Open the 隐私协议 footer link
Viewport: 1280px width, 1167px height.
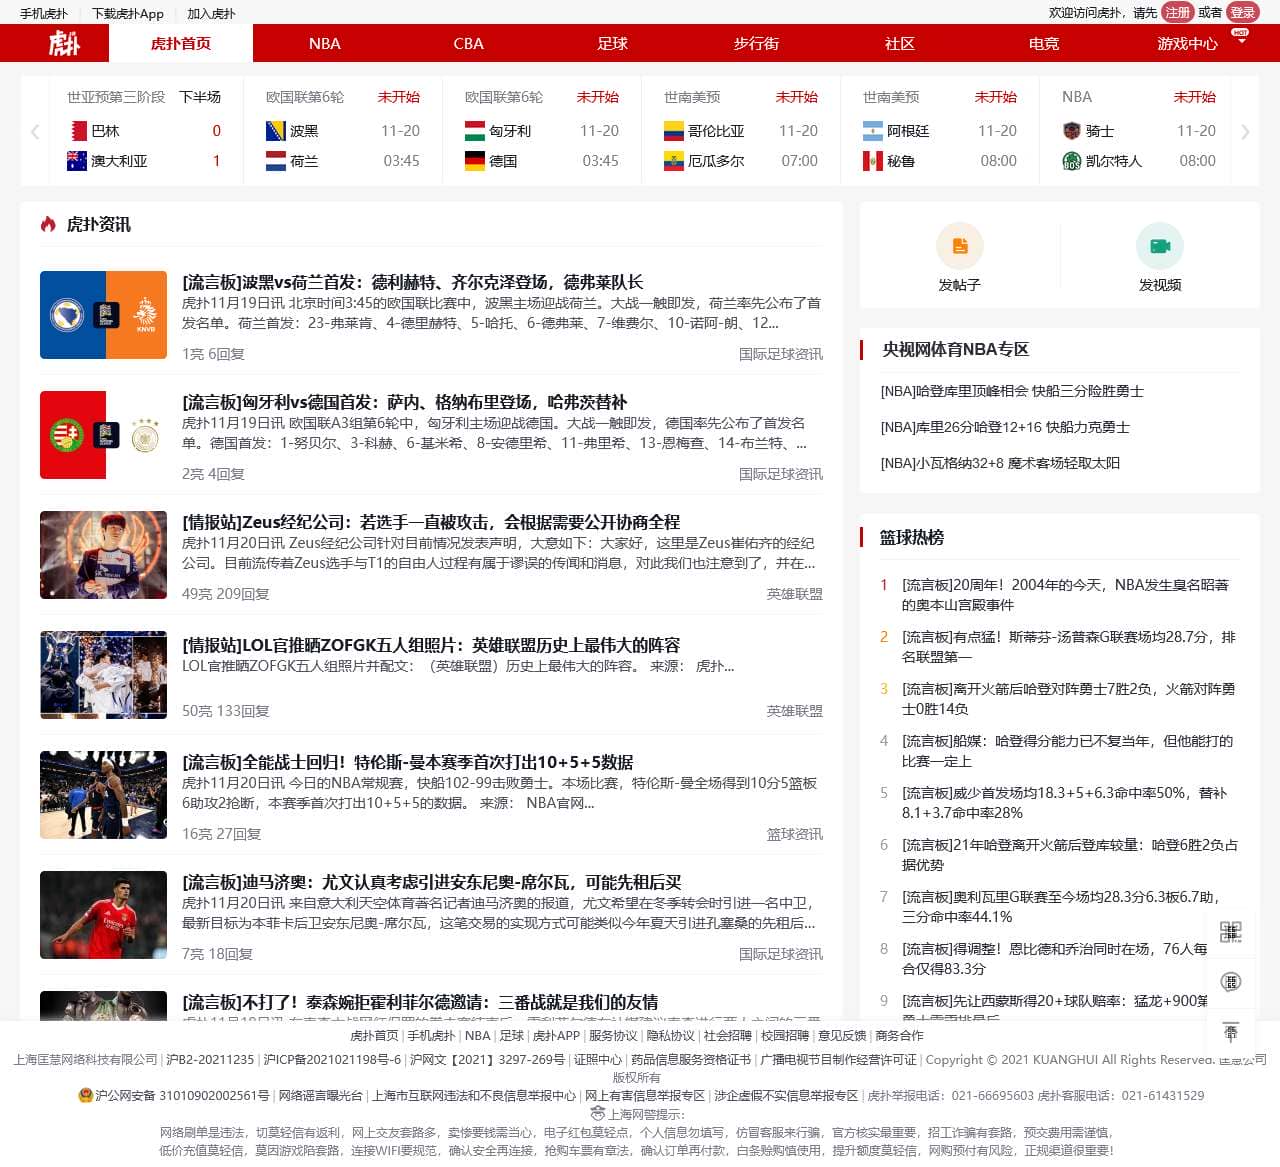670,1036
